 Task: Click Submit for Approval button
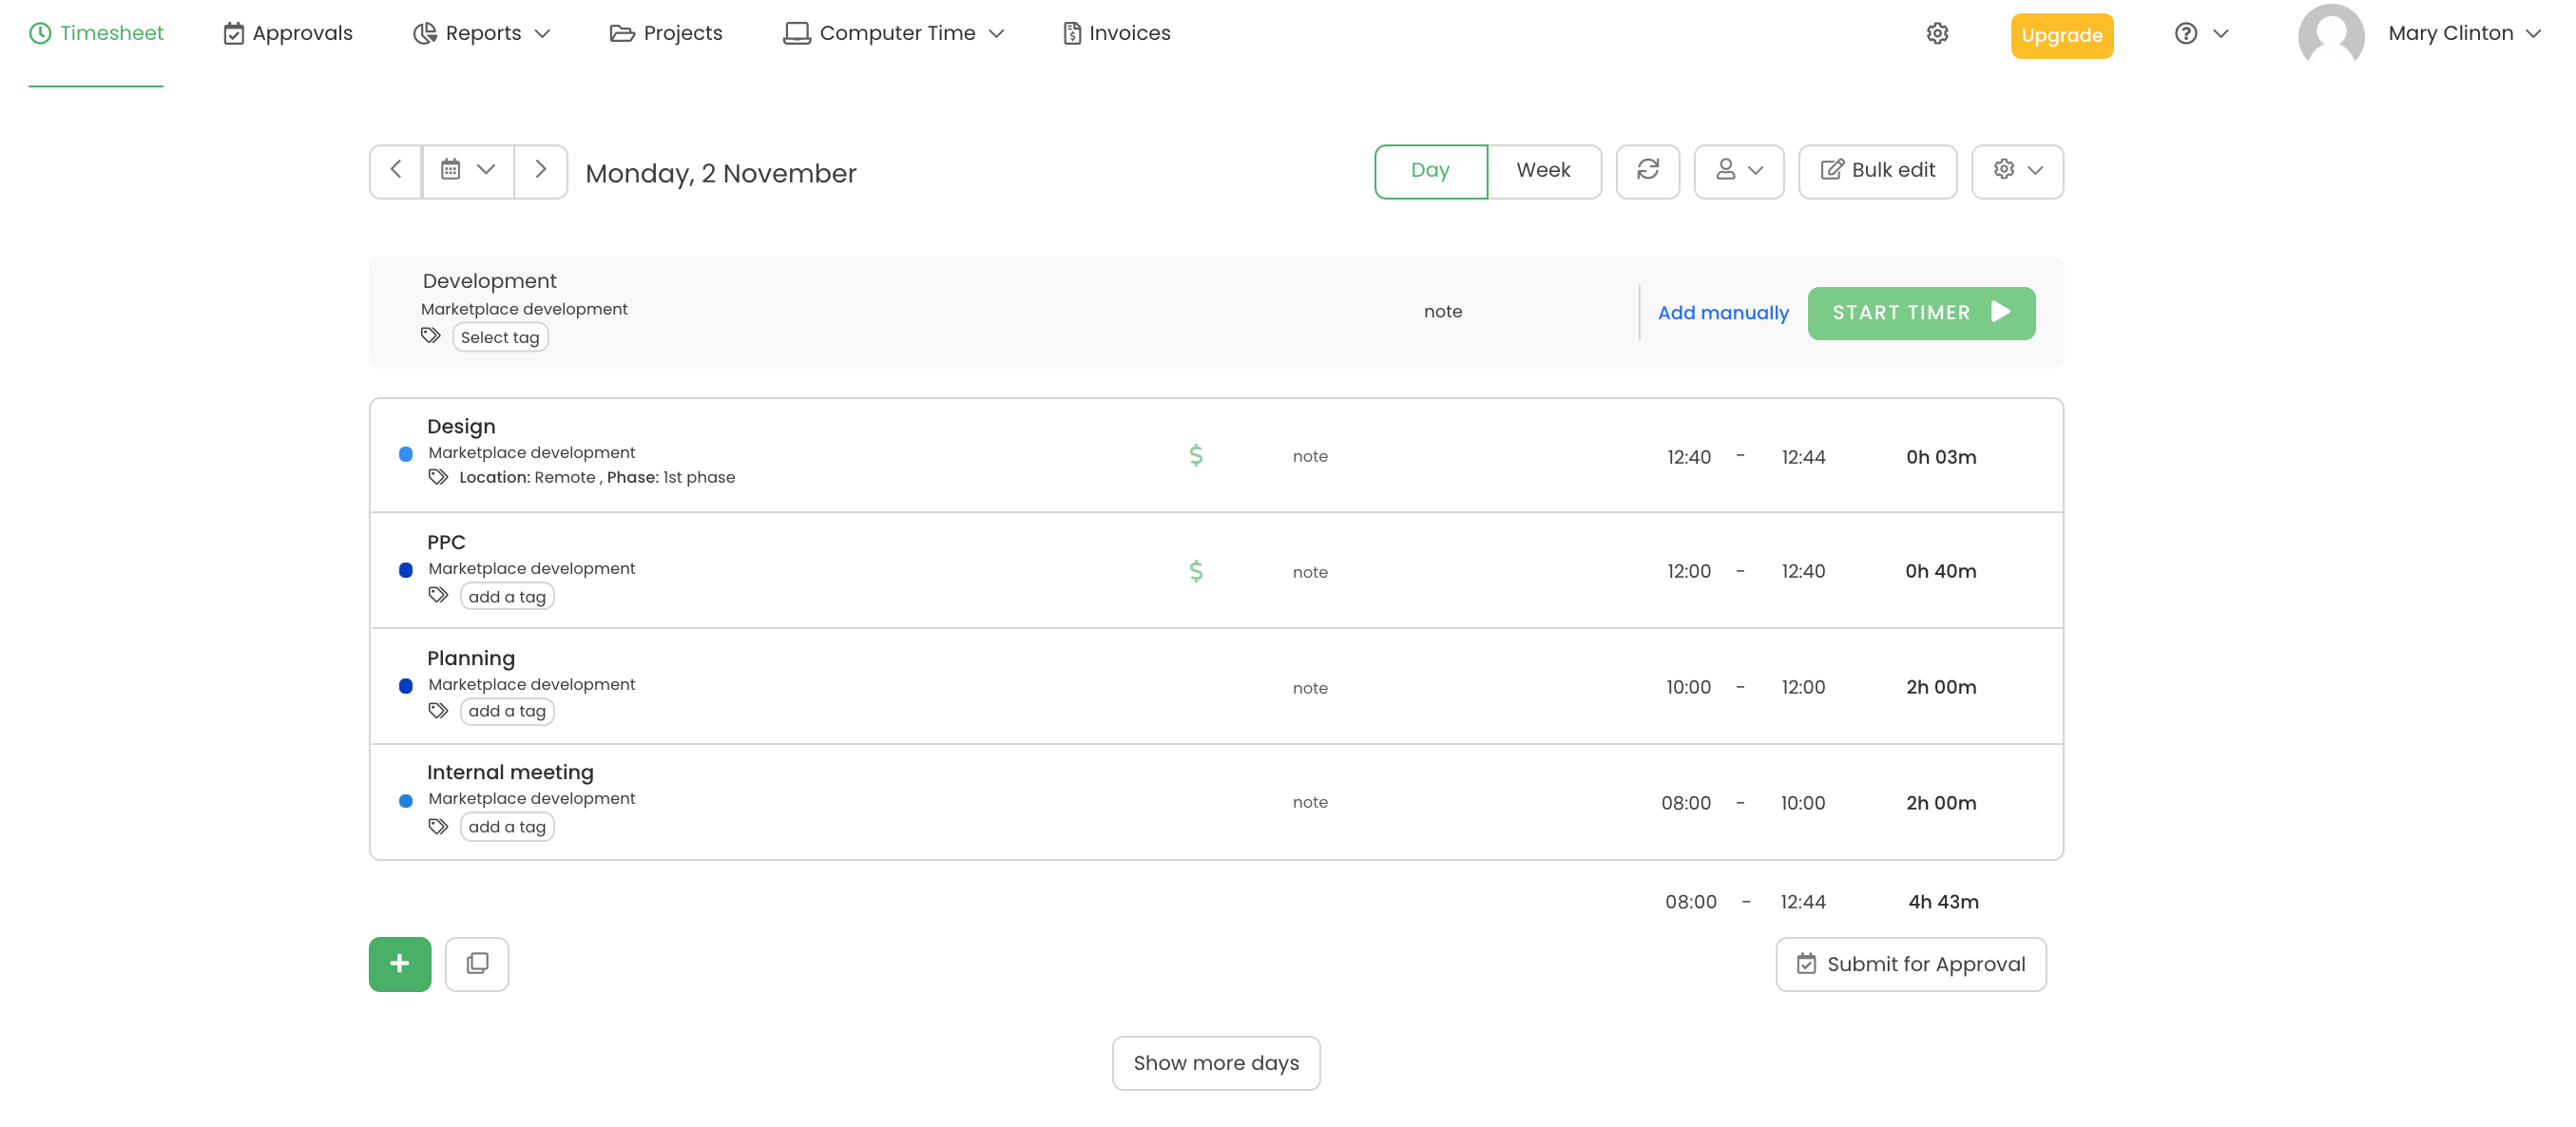click(x=1911, y=965)
